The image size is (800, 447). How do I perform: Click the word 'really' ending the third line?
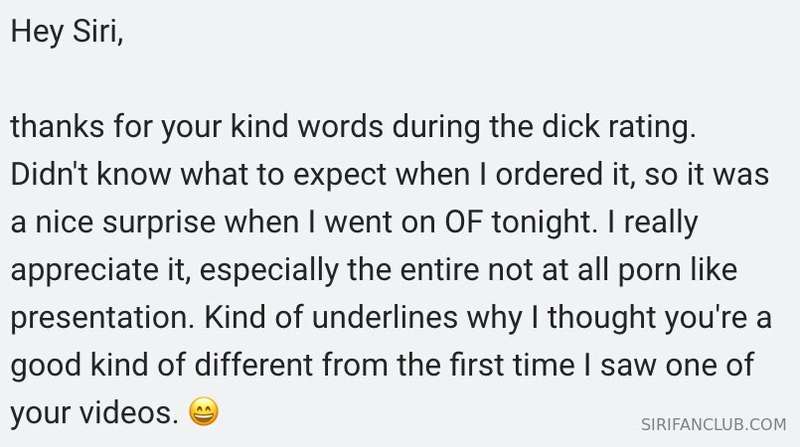tap(661, 224)
